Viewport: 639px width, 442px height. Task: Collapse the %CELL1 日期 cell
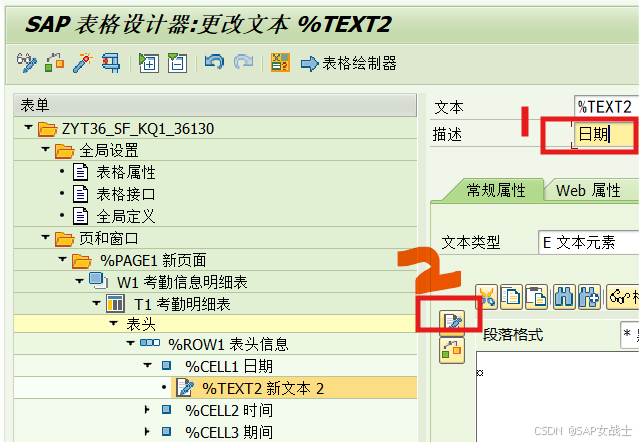148,365
